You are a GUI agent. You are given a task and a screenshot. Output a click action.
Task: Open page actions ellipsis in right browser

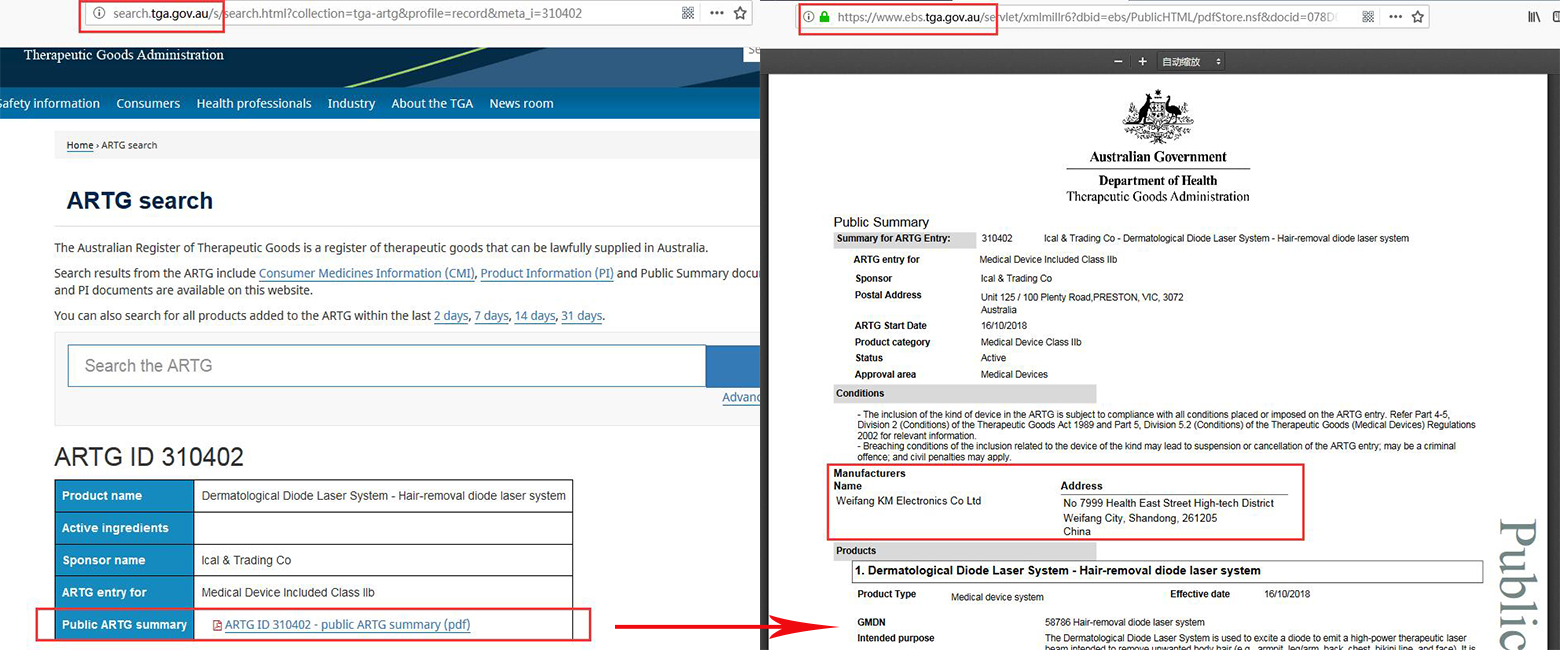[1395, 17]
